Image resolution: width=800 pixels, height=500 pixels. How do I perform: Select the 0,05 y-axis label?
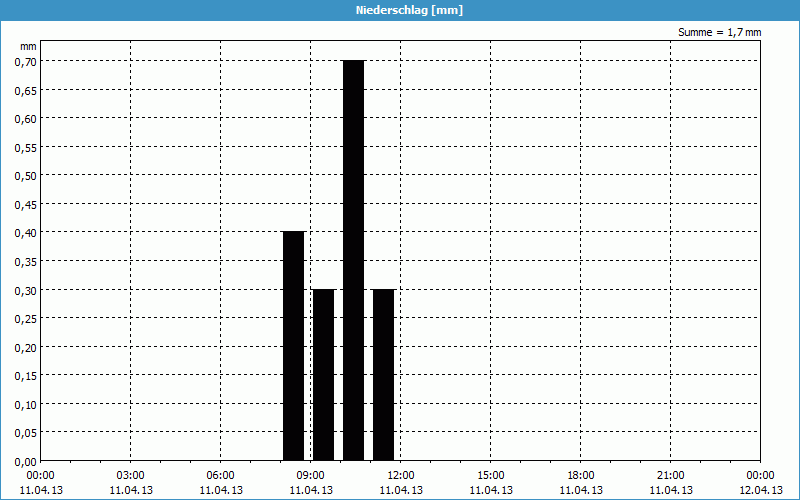(26, 433)
